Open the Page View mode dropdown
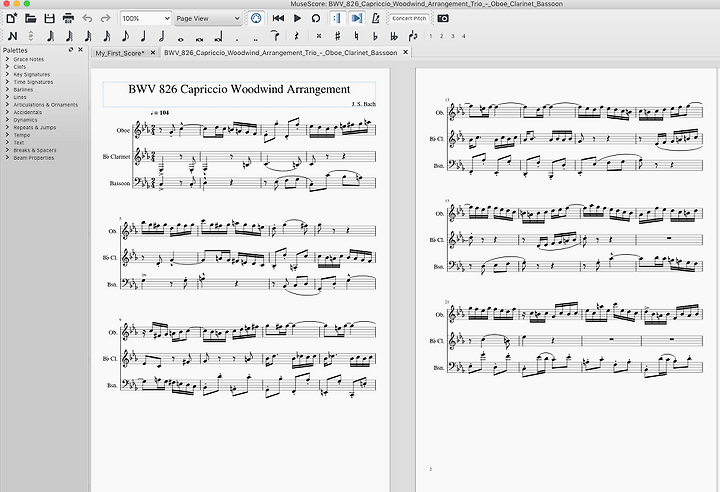 (x=208, y=18)
